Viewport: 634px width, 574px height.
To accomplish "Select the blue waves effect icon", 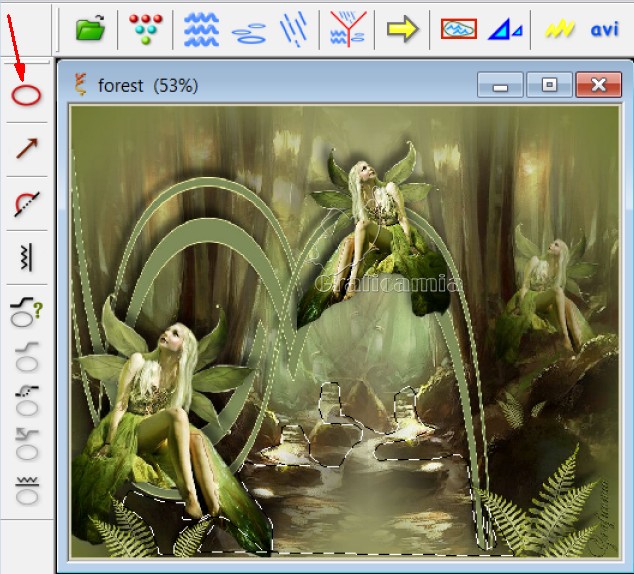I will click(x=201, y=29).
